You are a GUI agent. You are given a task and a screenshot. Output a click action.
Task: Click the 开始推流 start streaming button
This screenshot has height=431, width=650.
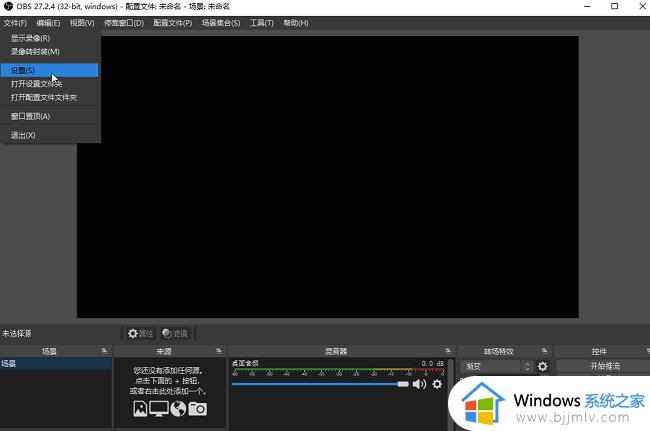coord(604,366)
